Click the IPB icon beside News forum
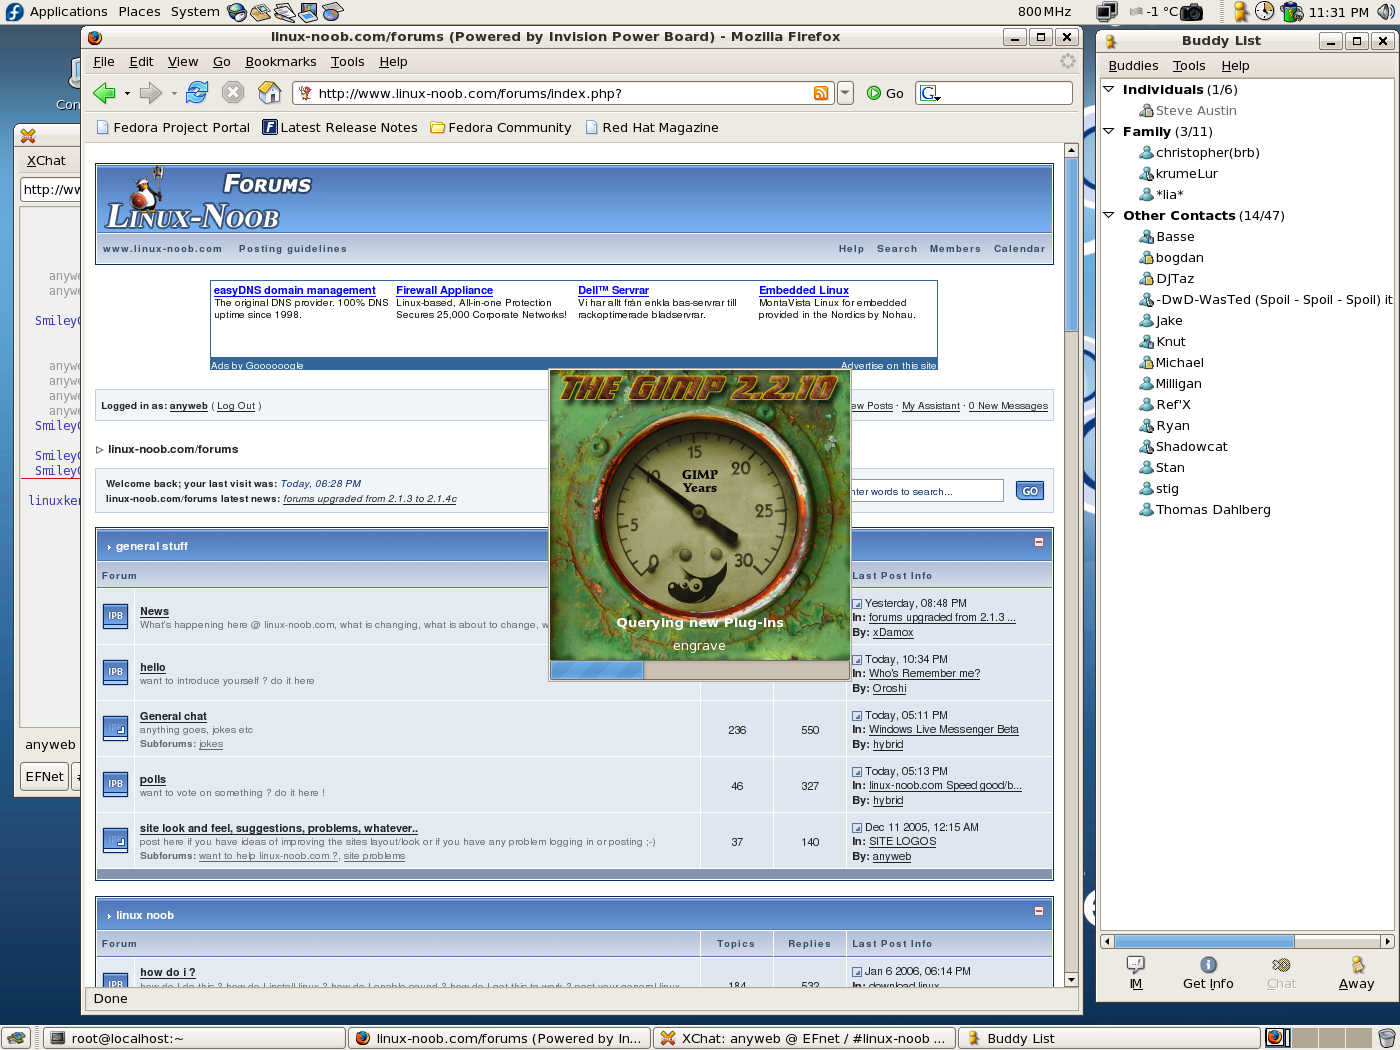 (x=115, y=616)
